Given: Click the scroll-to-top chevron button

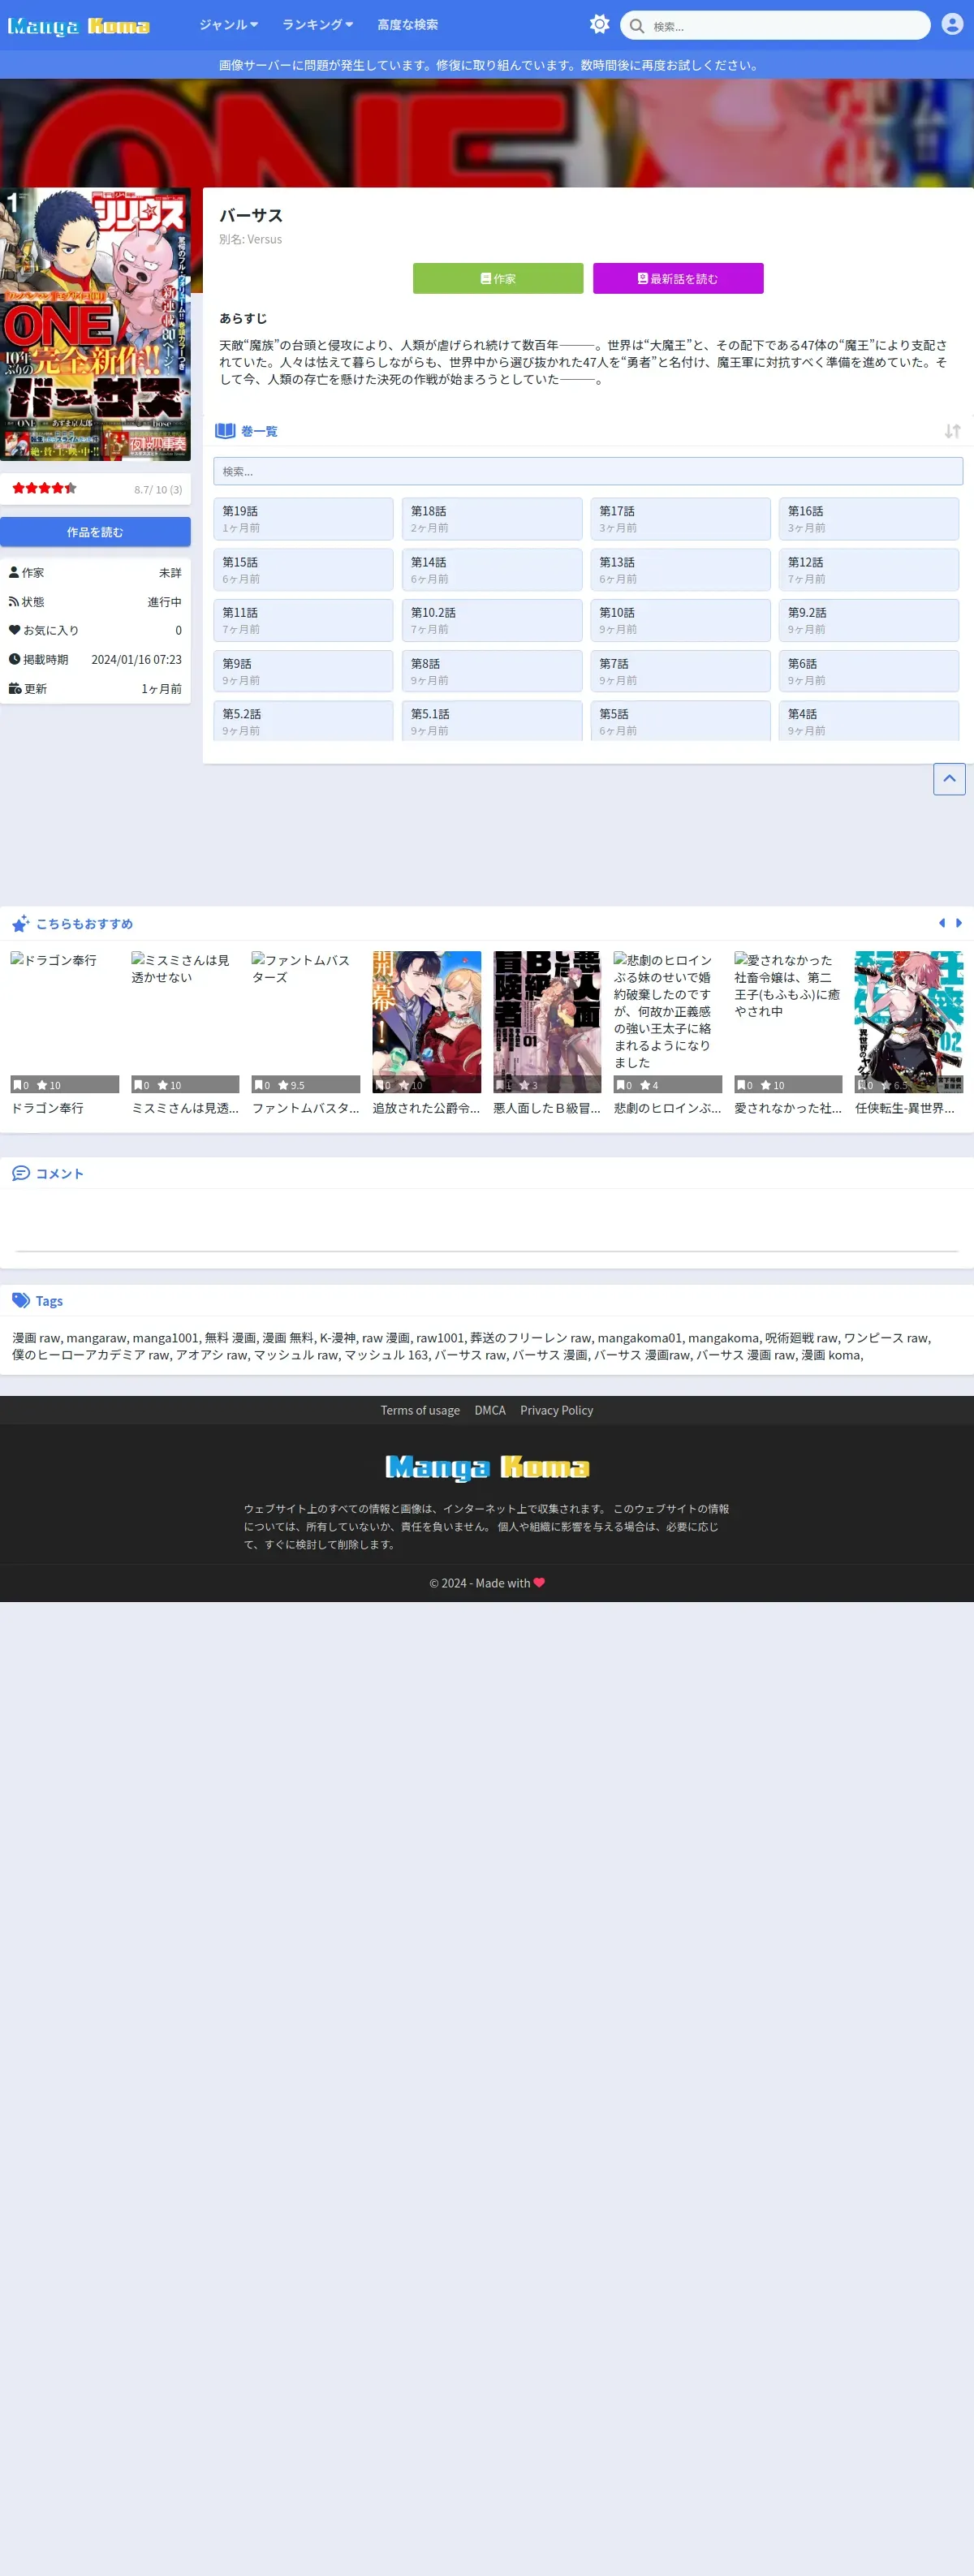Looking at the screenshot, I should click(x=949, y=778).
